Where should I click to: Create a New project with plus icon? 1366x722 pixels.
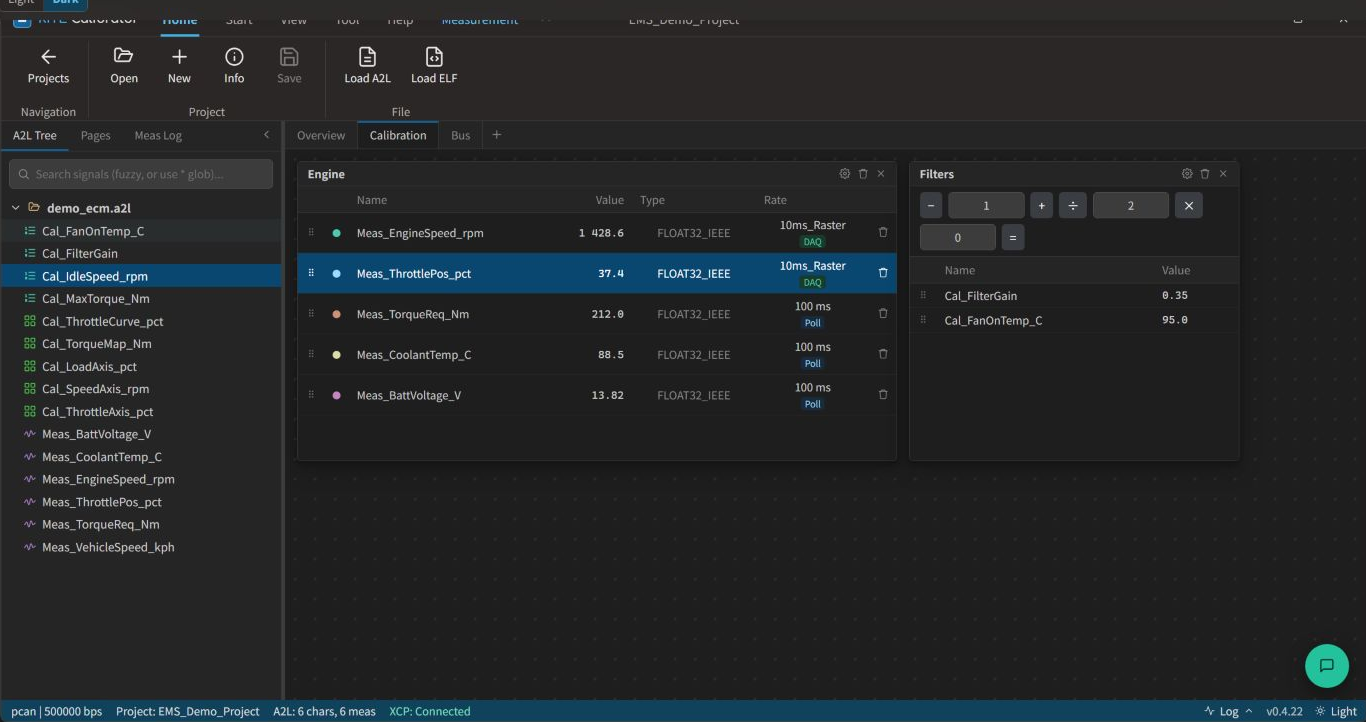[179, 57]
